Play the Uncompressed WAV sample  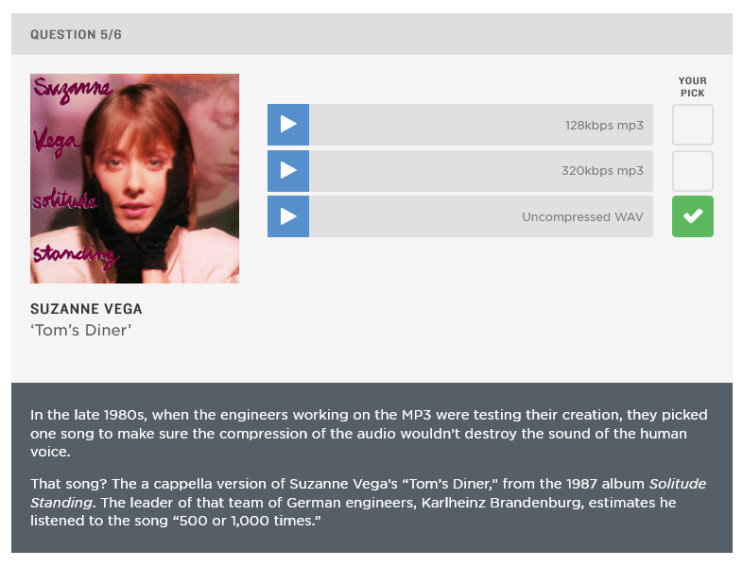(x=288, y=217)
